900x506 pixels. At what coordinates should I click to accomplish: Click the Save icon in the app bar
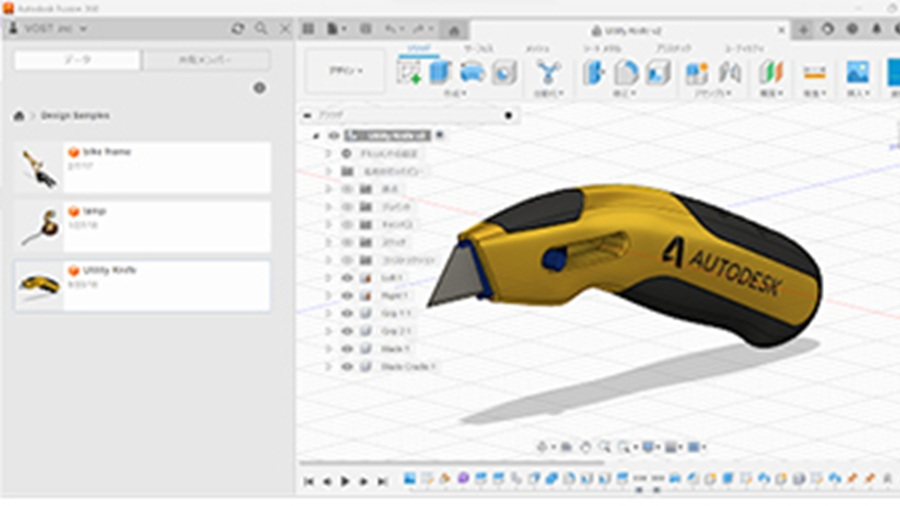tap(365, 29)
